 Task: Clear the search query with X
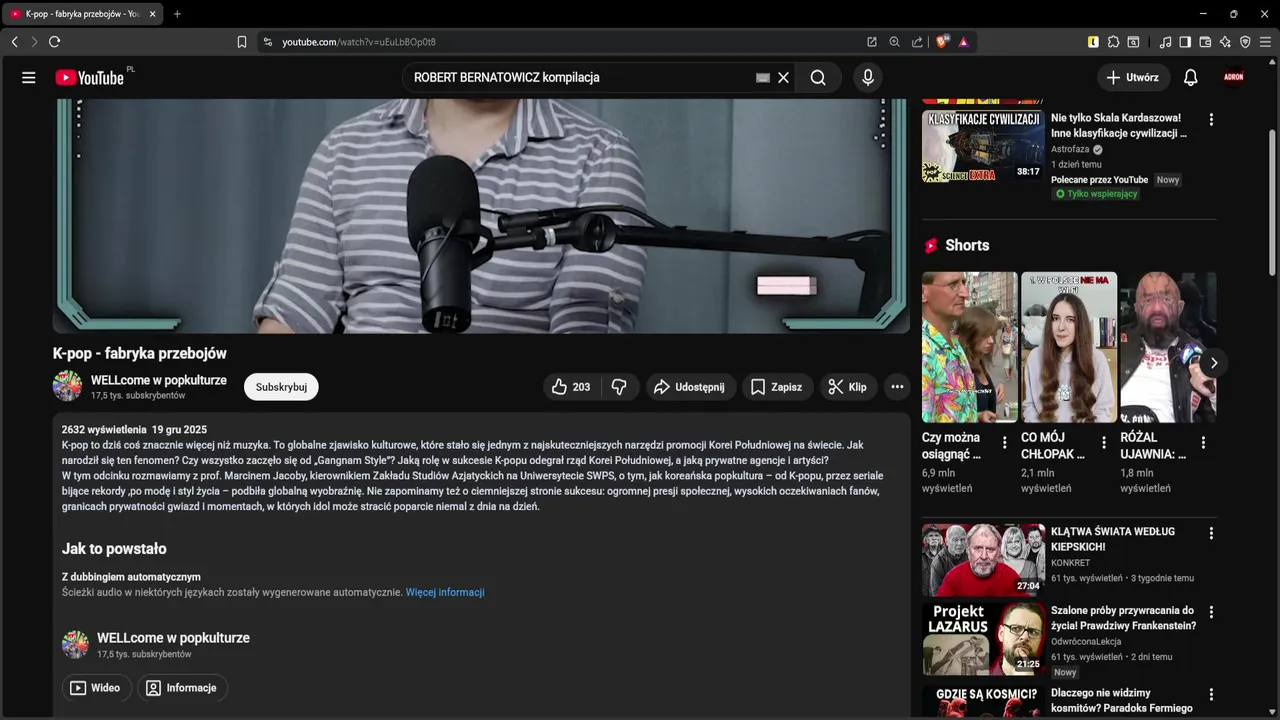point(784,77)
